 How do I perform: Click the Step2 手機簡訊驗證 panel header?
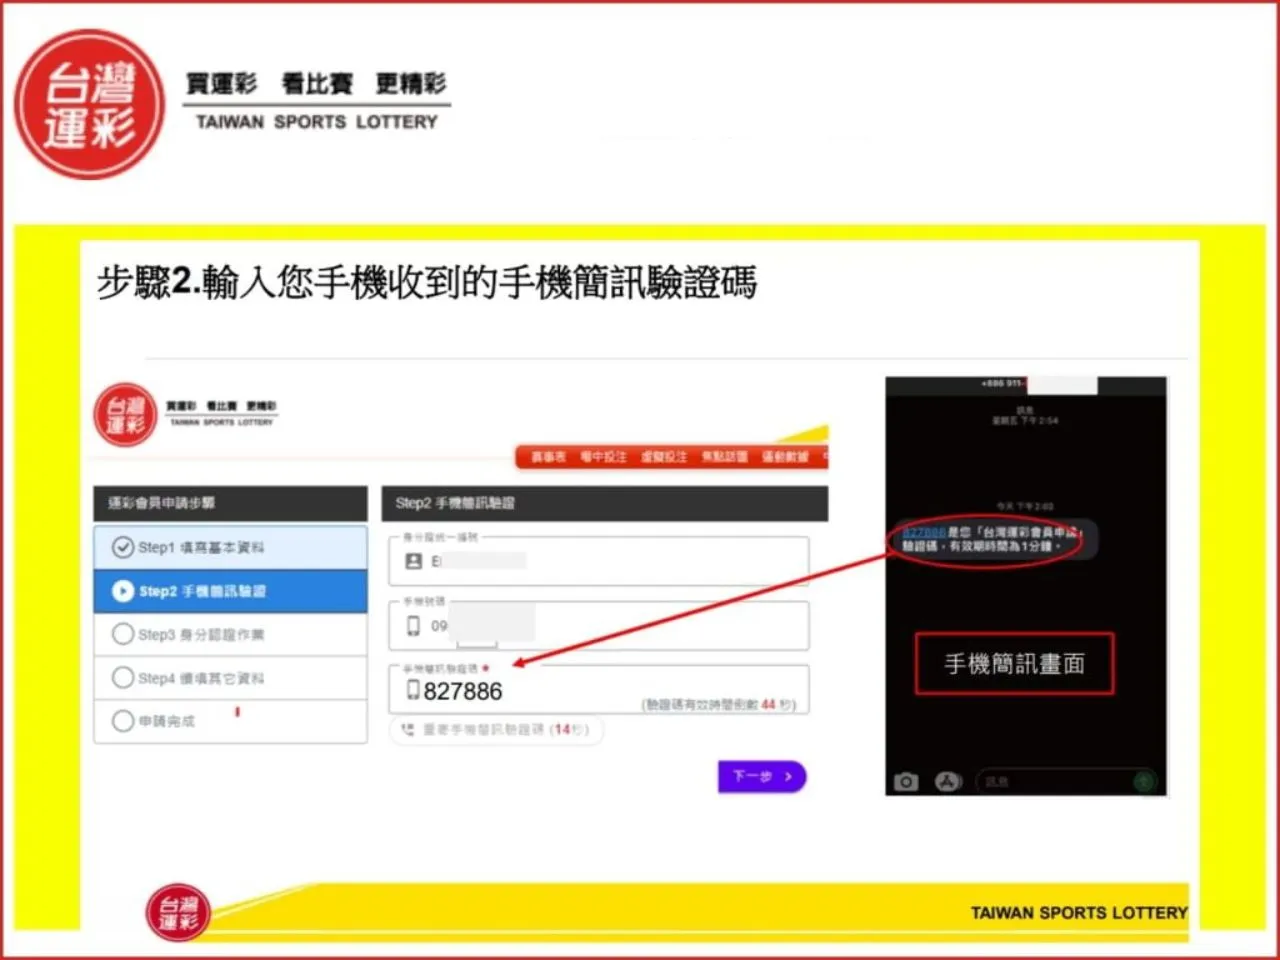[x=605, y=503]
